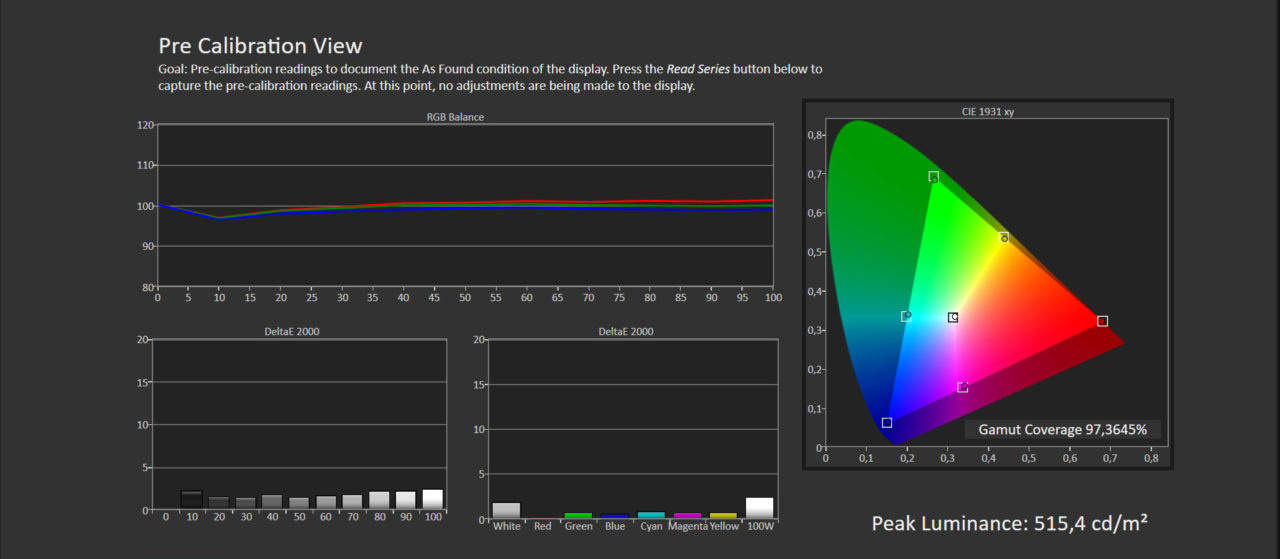Click the 20 percent bar in grayscale DeltaE chart

(219, 503)
